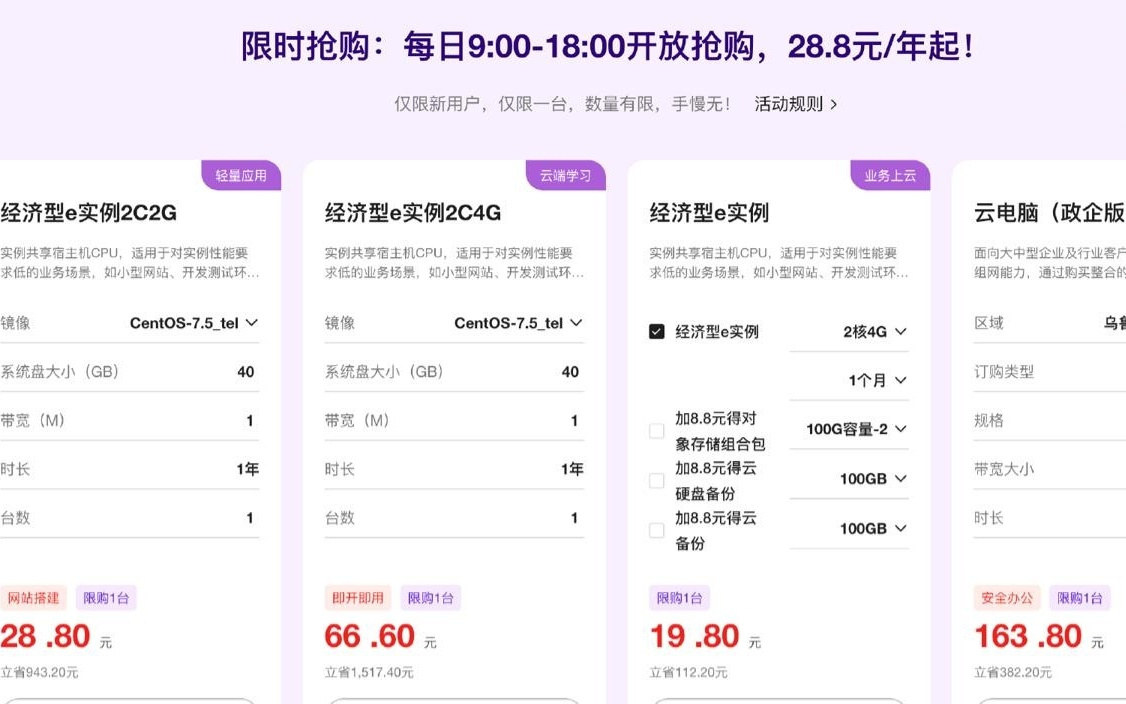The width and height of the screenshot is (1126, 704).
Task: Click the 带宽大小 row in 云电脑 card
Action: (1049, 470)
